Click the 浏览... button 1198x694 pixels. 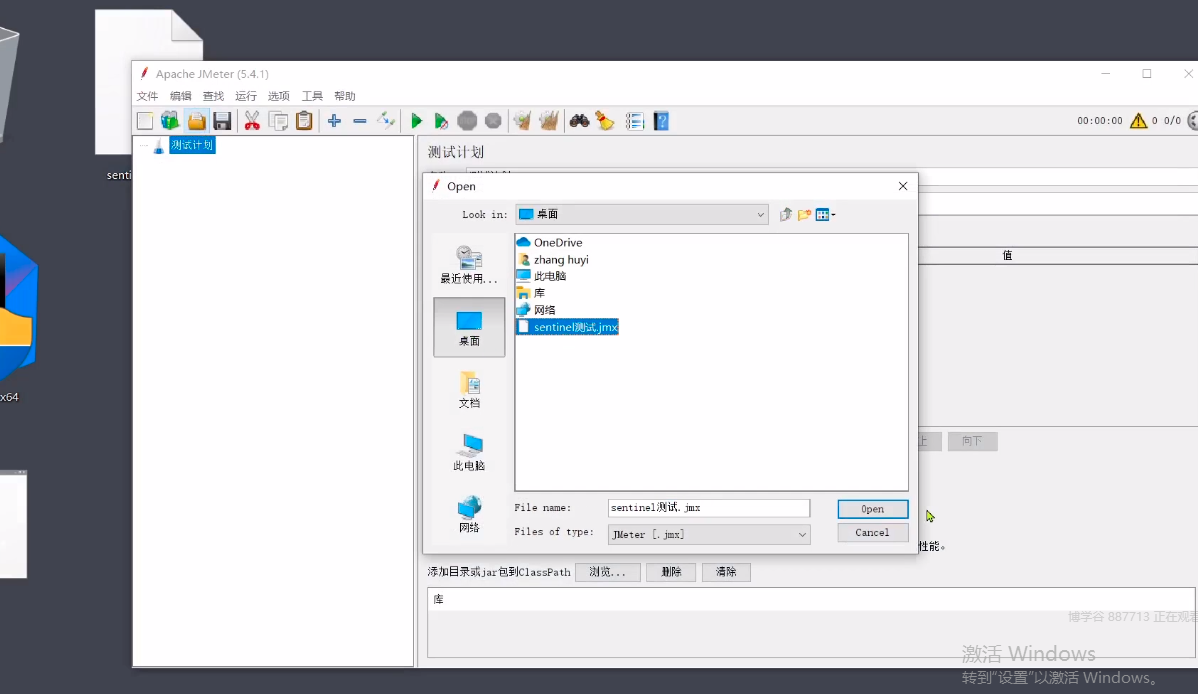(607, 572)
